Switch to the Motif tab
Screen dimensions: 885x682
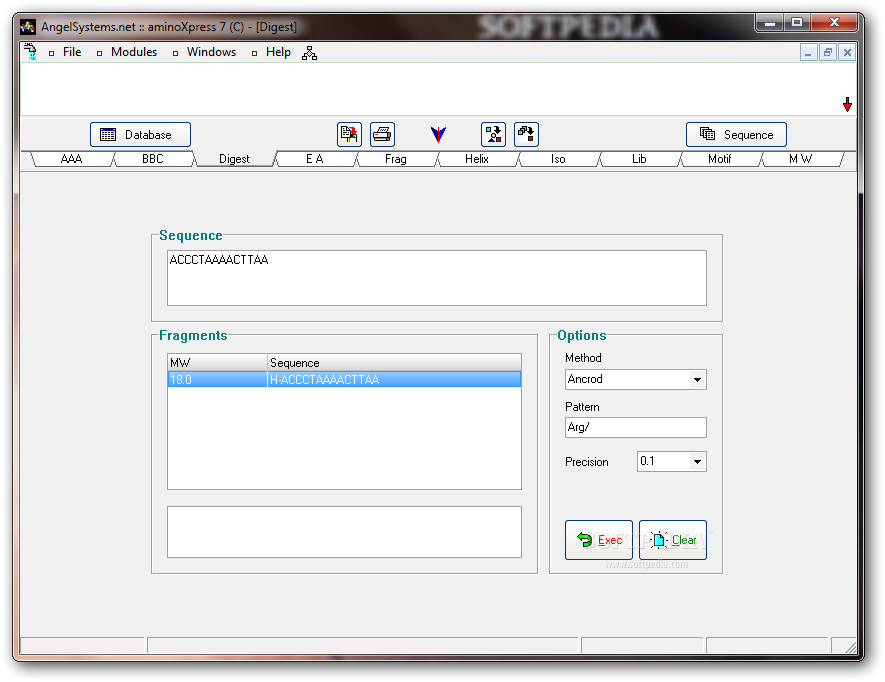tap(720, 159)
